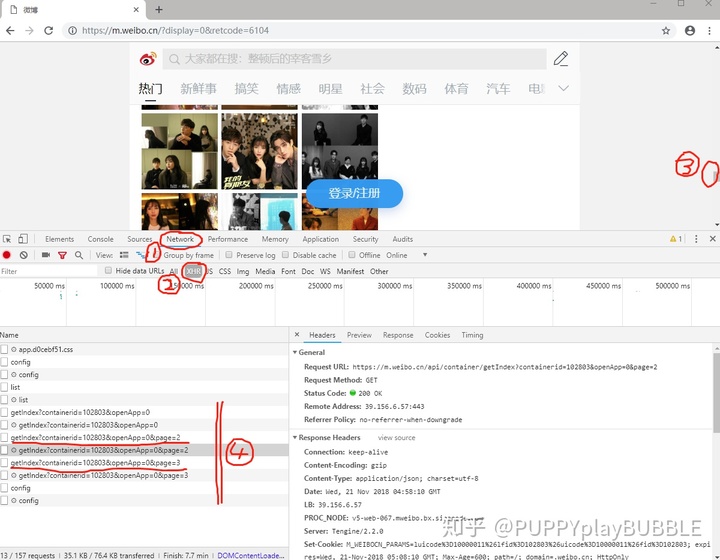Click the compose post pencil icon
Screen dimensions: 720x560
pyautogui.click(x=561, y=59)
